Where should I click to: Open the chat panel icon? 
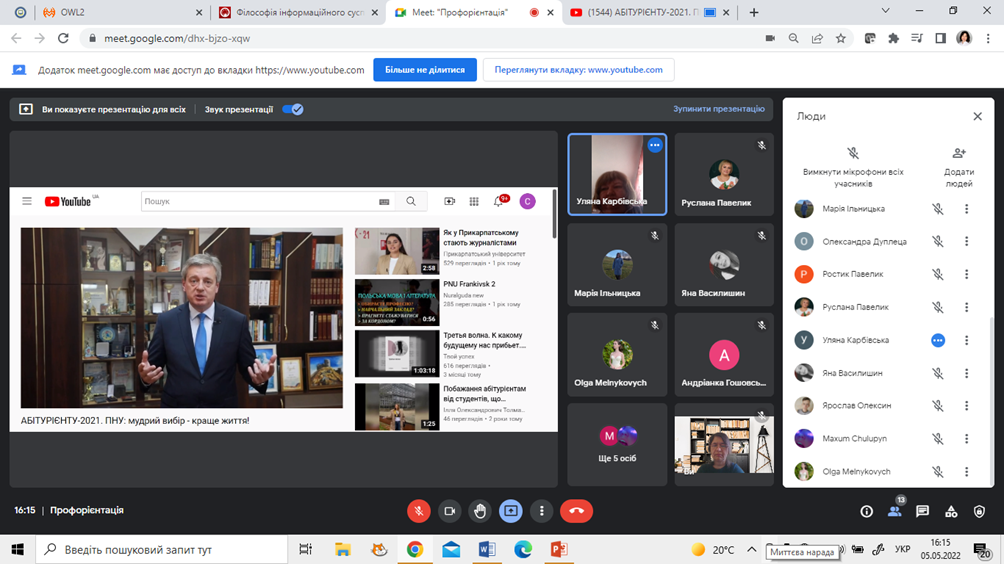pyautogui.click(x=922, y=511)
